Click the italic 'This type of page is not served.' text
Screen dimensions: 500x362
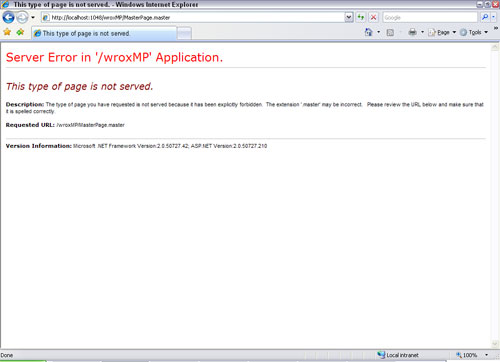point(79,87)
